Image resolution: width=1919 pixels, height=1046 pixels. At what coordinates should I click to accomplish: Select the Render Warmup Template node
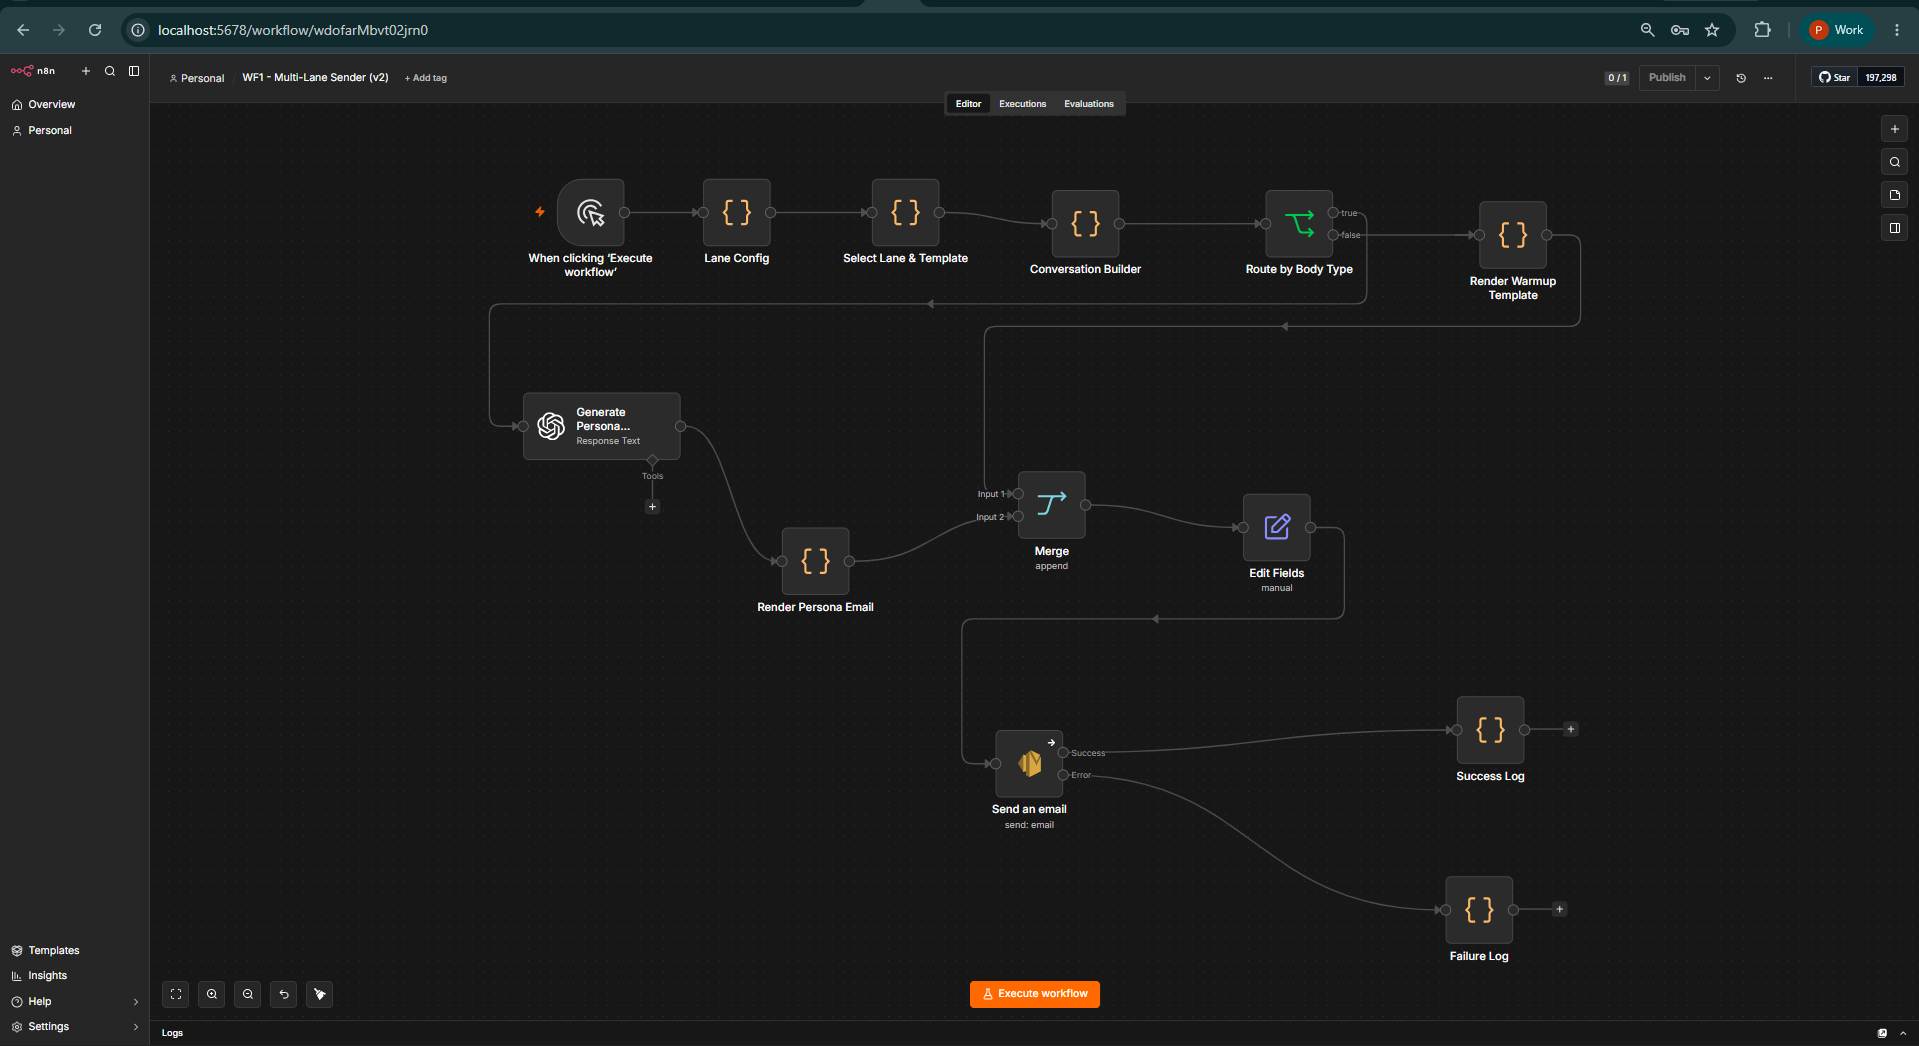pyautogui.click(x=1513, y=235)
